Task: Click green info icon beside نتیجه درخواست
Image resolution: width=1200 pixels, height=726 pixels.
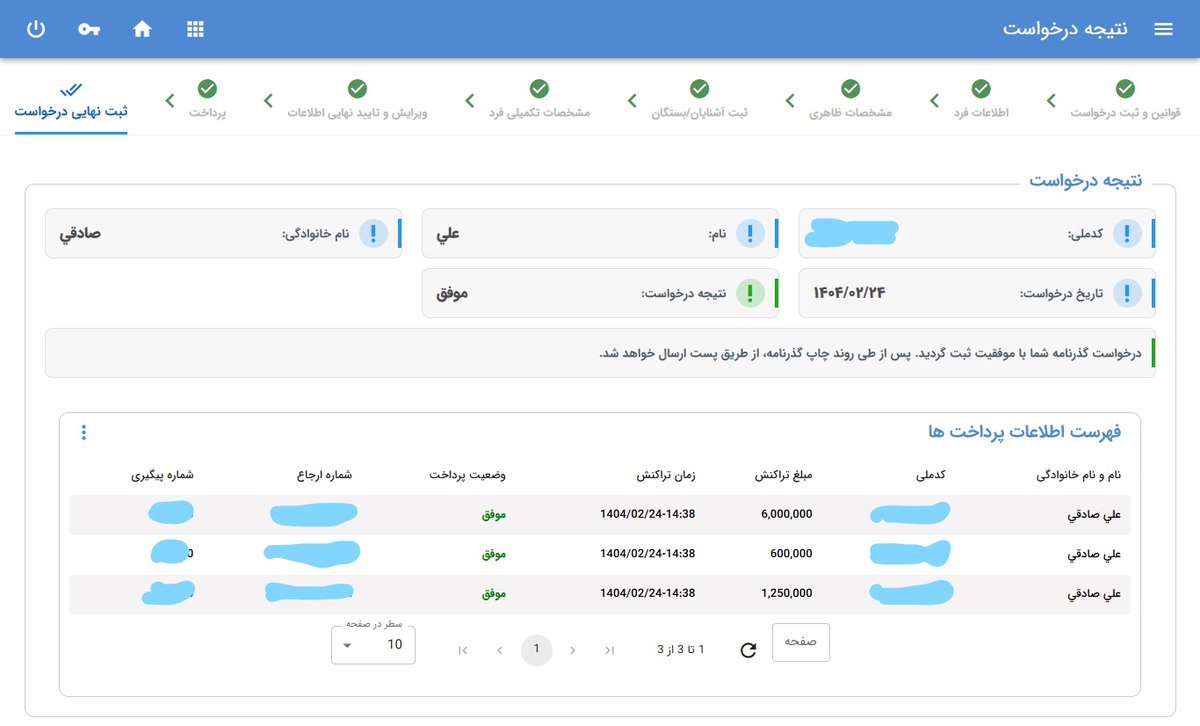Action: coord(750,293)
